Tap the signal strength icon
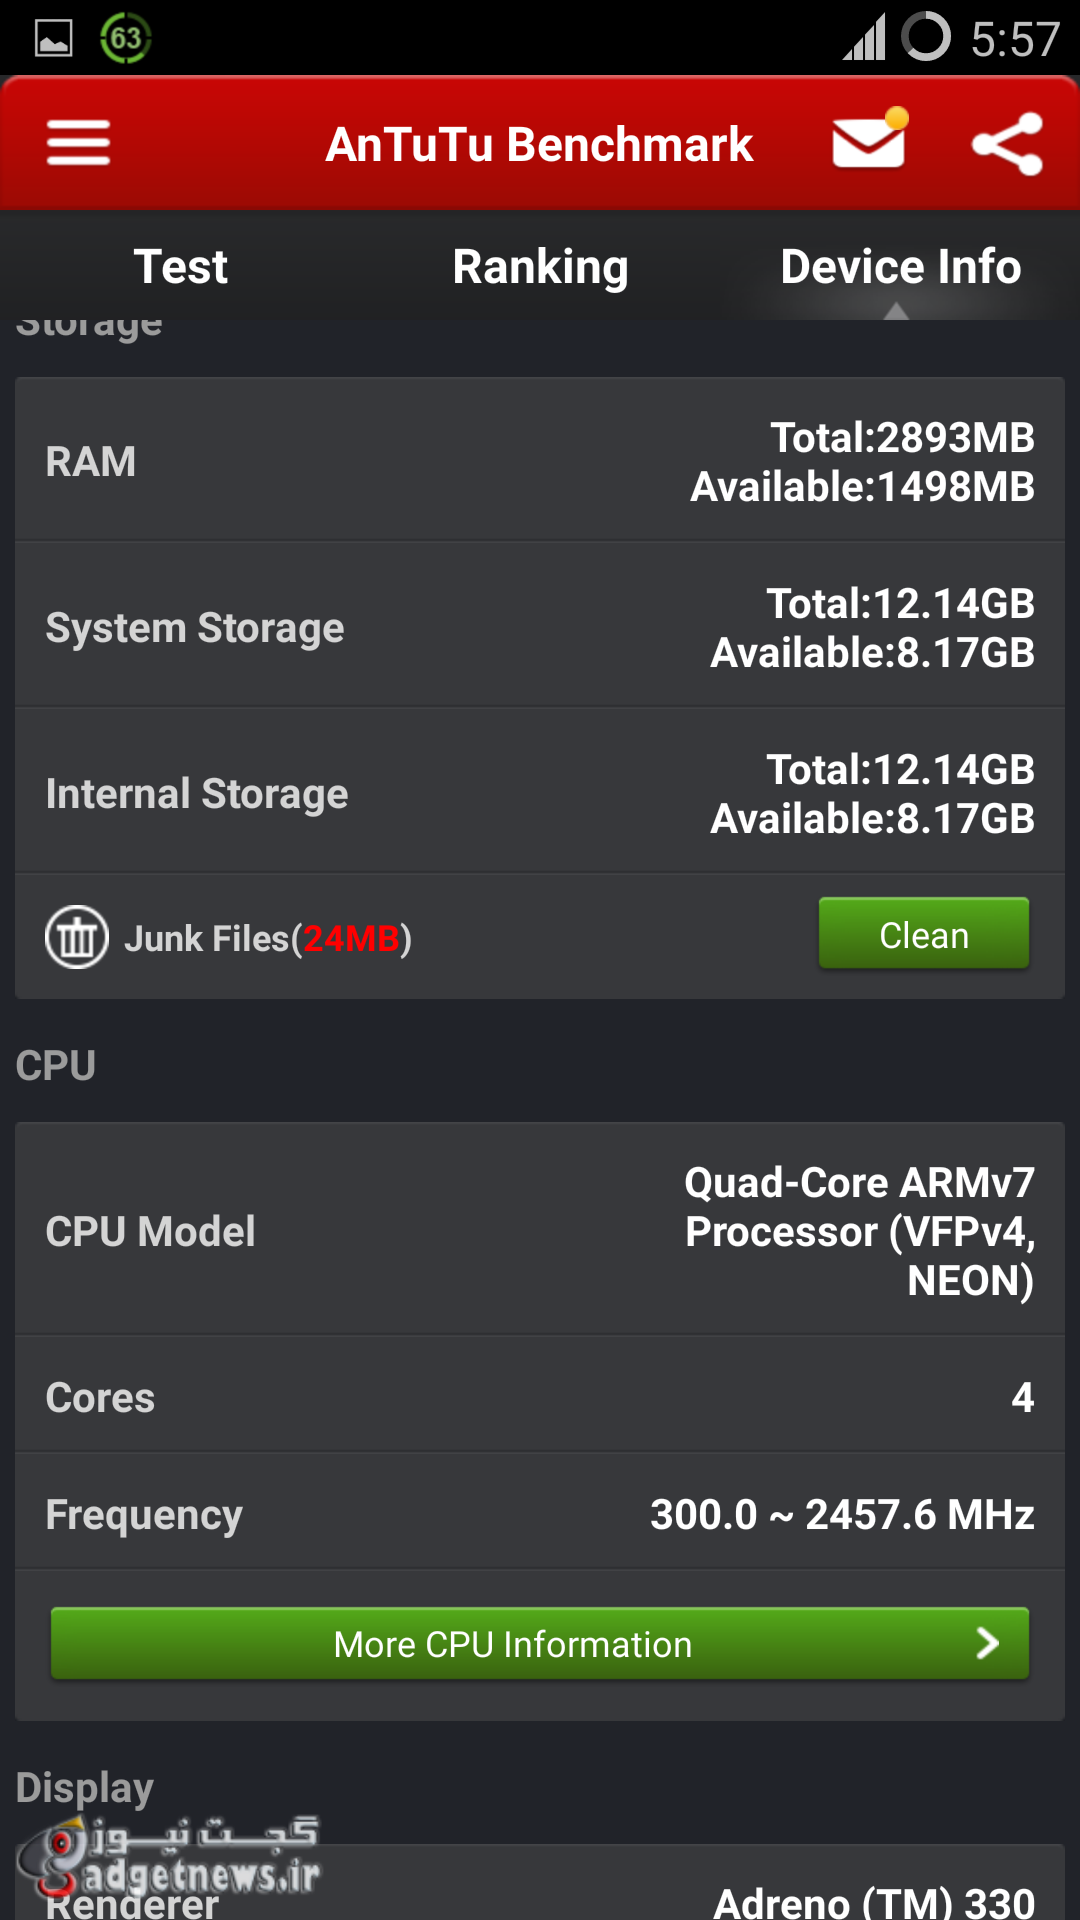The height and width of the screenshot is (1920, 1080). (x=863, y=39)
